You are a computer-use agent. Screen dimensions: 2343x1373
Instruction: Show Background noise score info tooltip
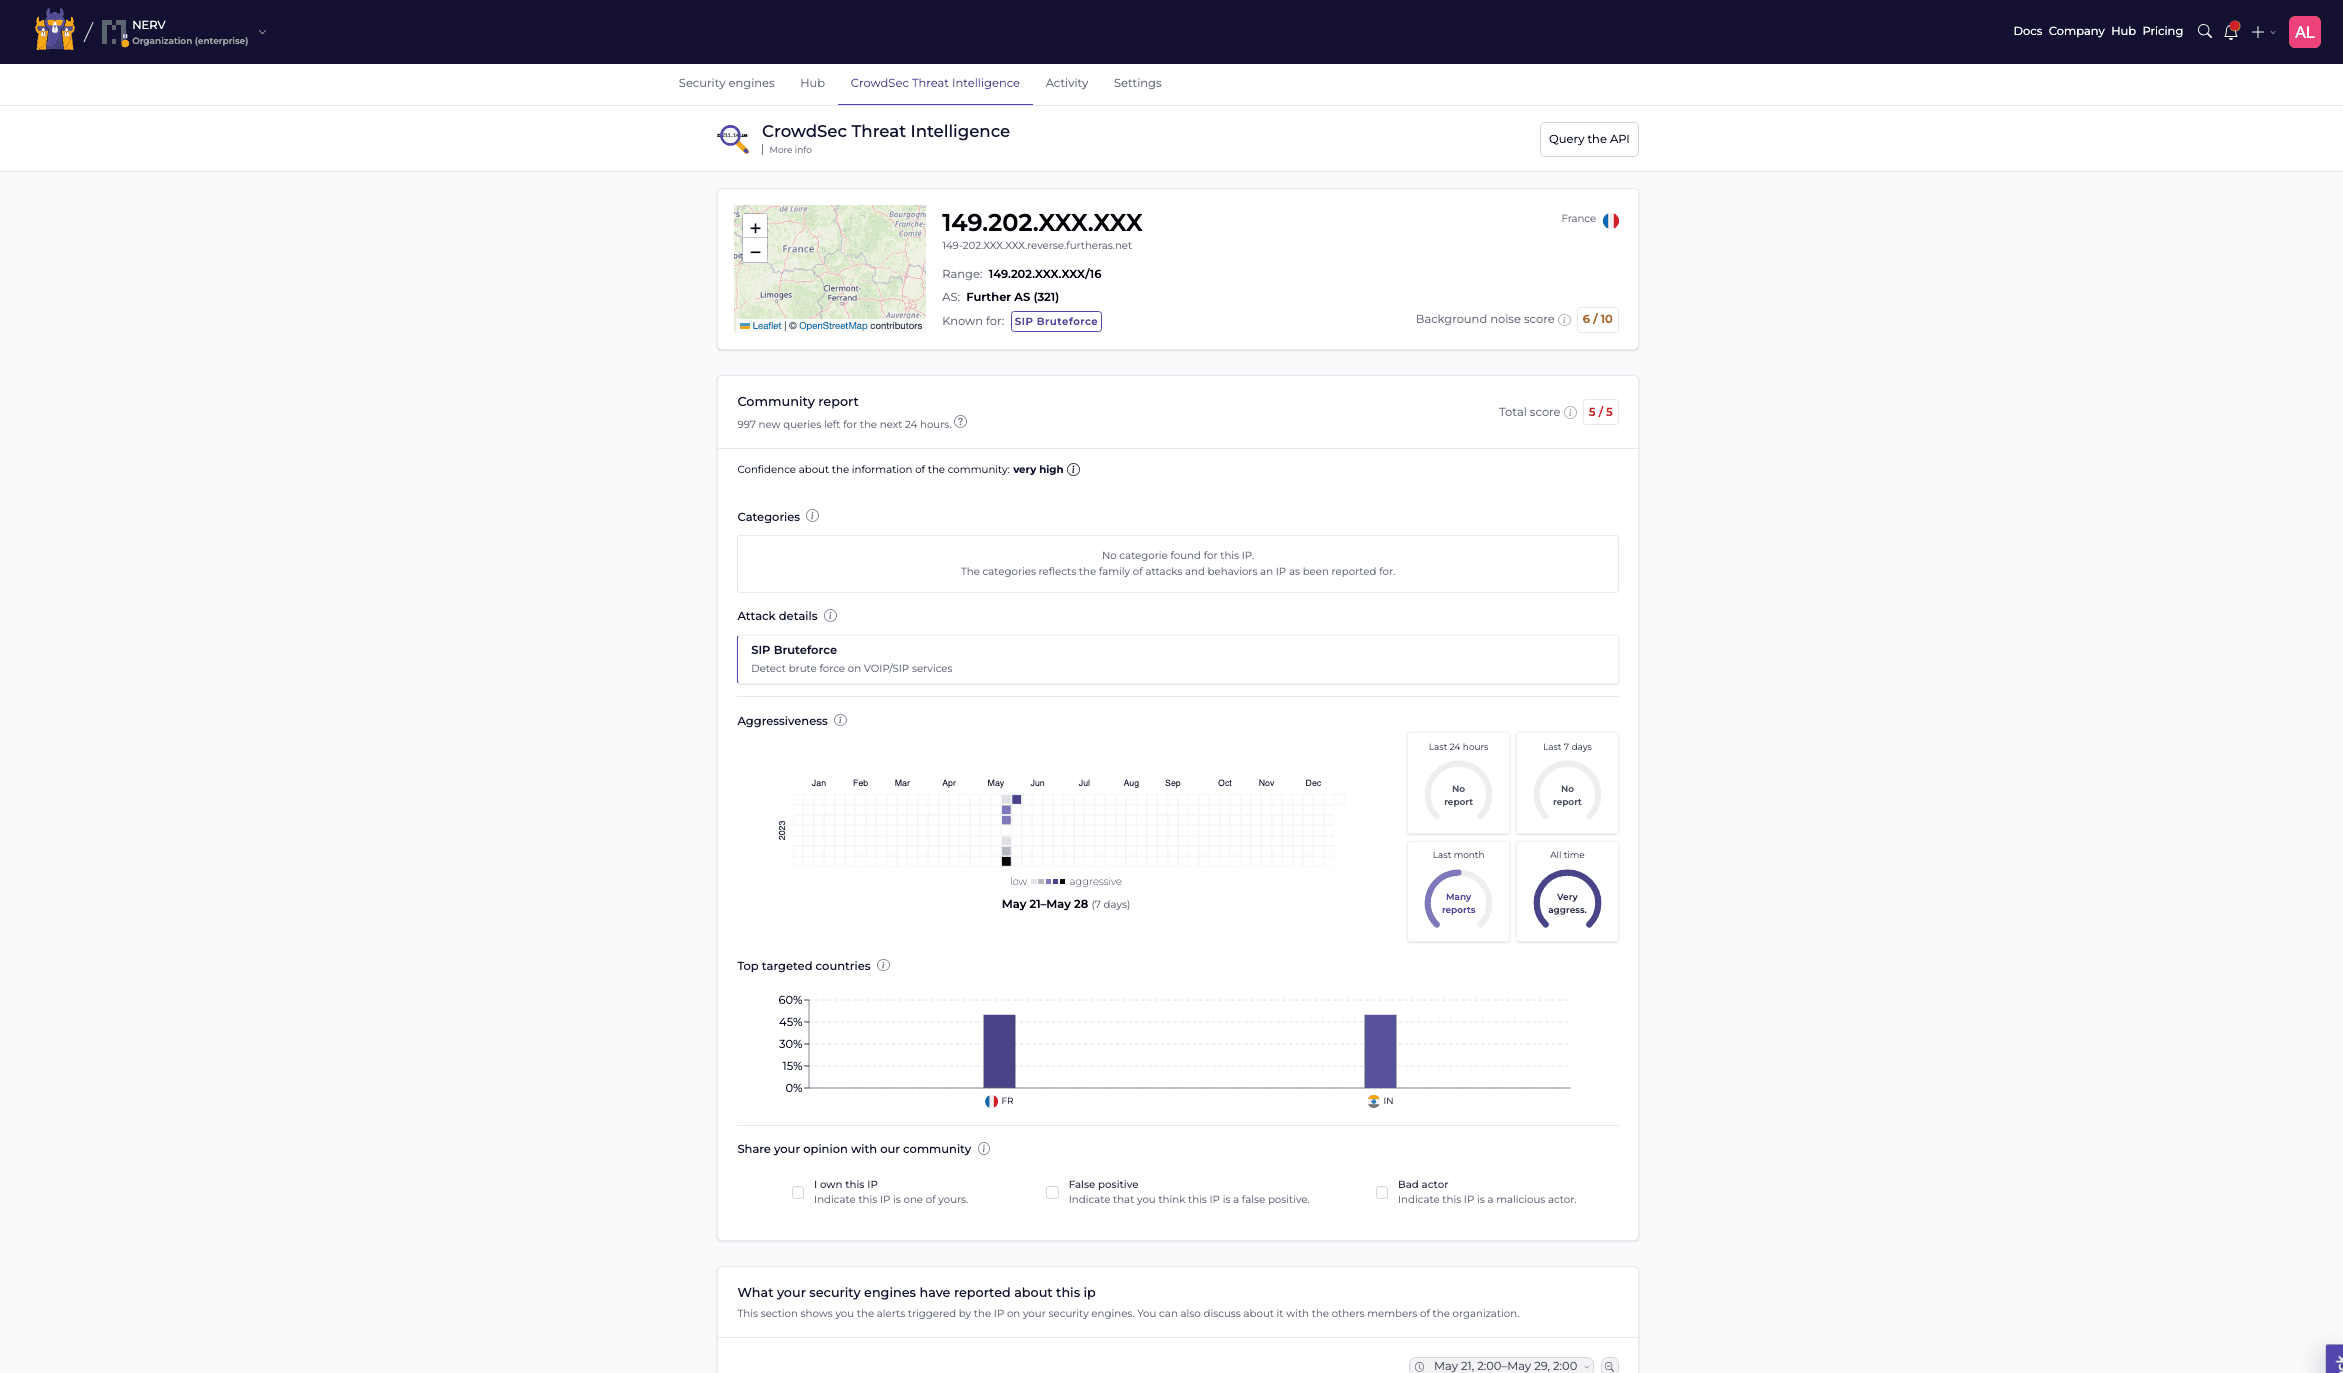(1564, 320)
